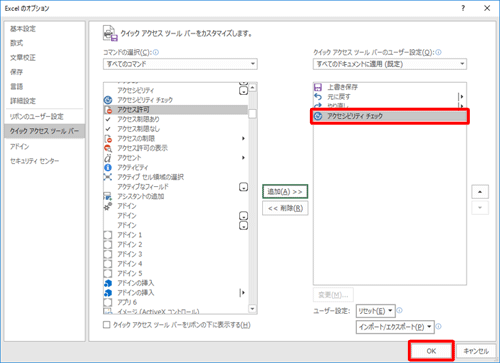Select 元に戻す in the toolbar list
The image size is (500, 363).
click(389, 97)
